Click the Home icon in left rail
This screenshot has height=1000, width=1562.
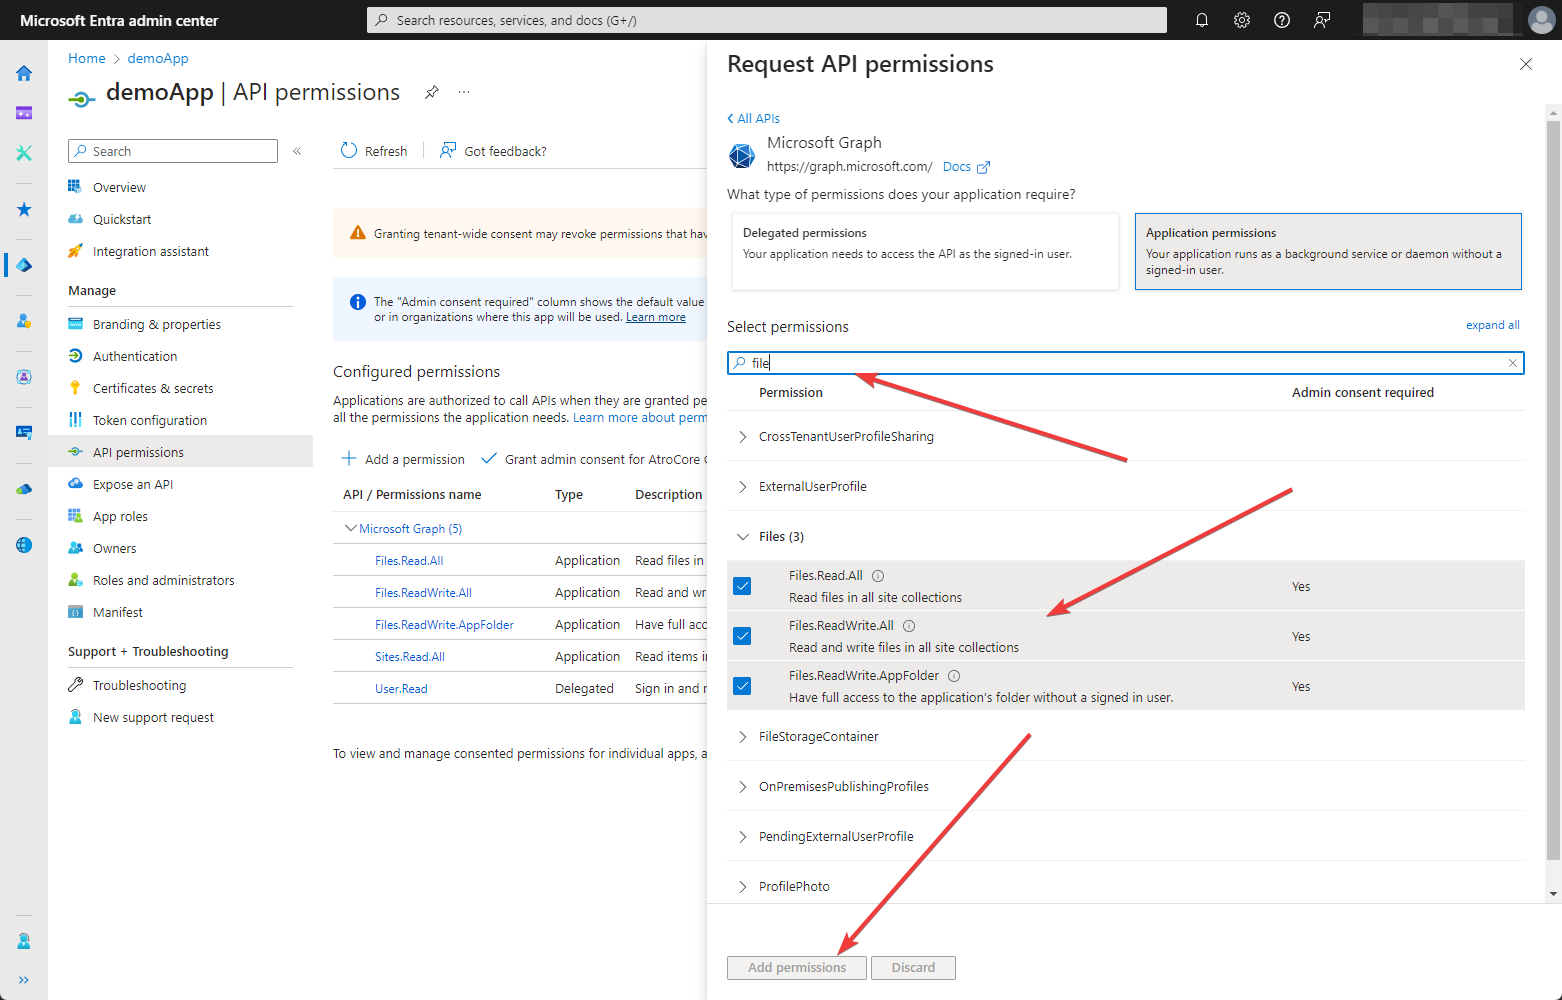tap(24, 73)
